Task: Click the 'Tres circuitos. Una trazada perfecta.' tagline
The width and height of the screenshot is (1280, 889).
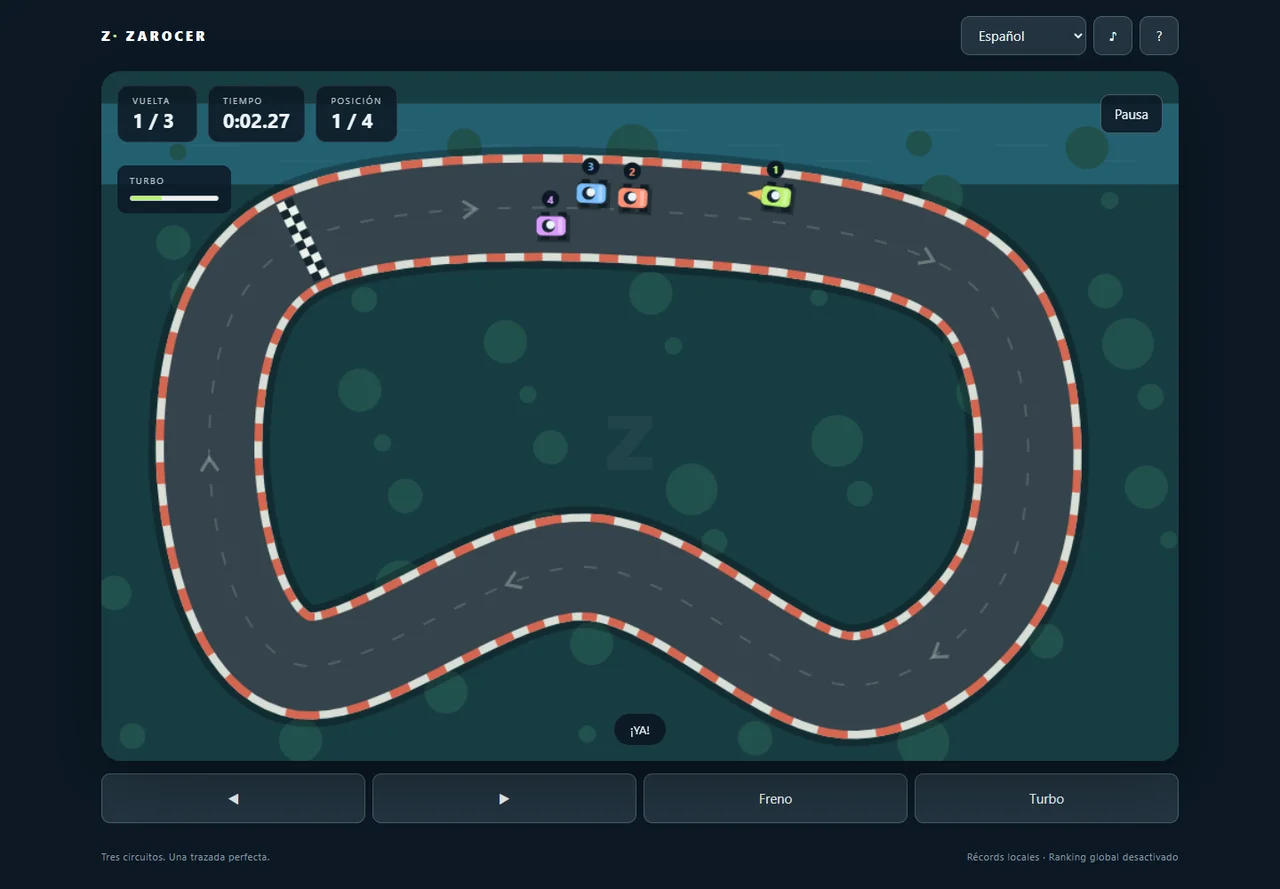Action: pyautogui.click(x=185, y=857)
